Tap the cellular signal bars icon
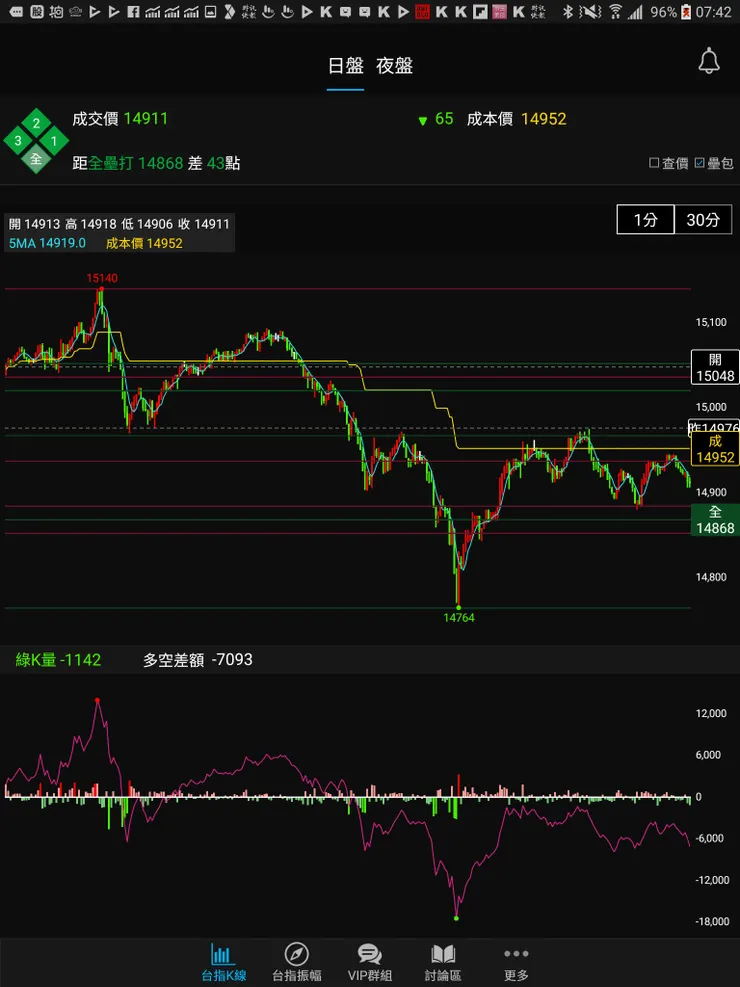Screen dimensions: 740x987 (636, 11)
